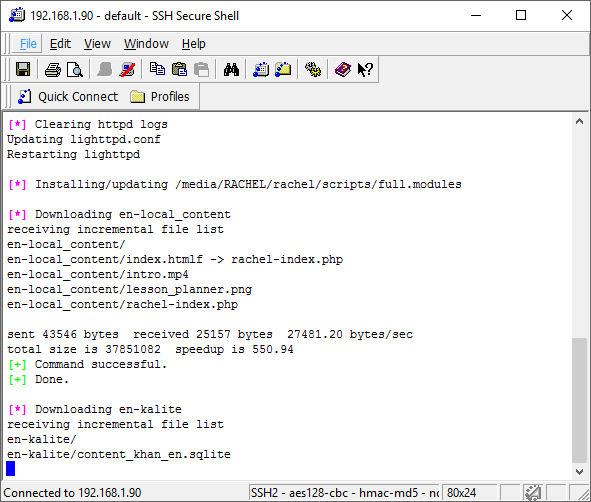Viewport: 591px width, 502px height.
Task: Open the Profiles dropdown
Action: tap(160, 97)
